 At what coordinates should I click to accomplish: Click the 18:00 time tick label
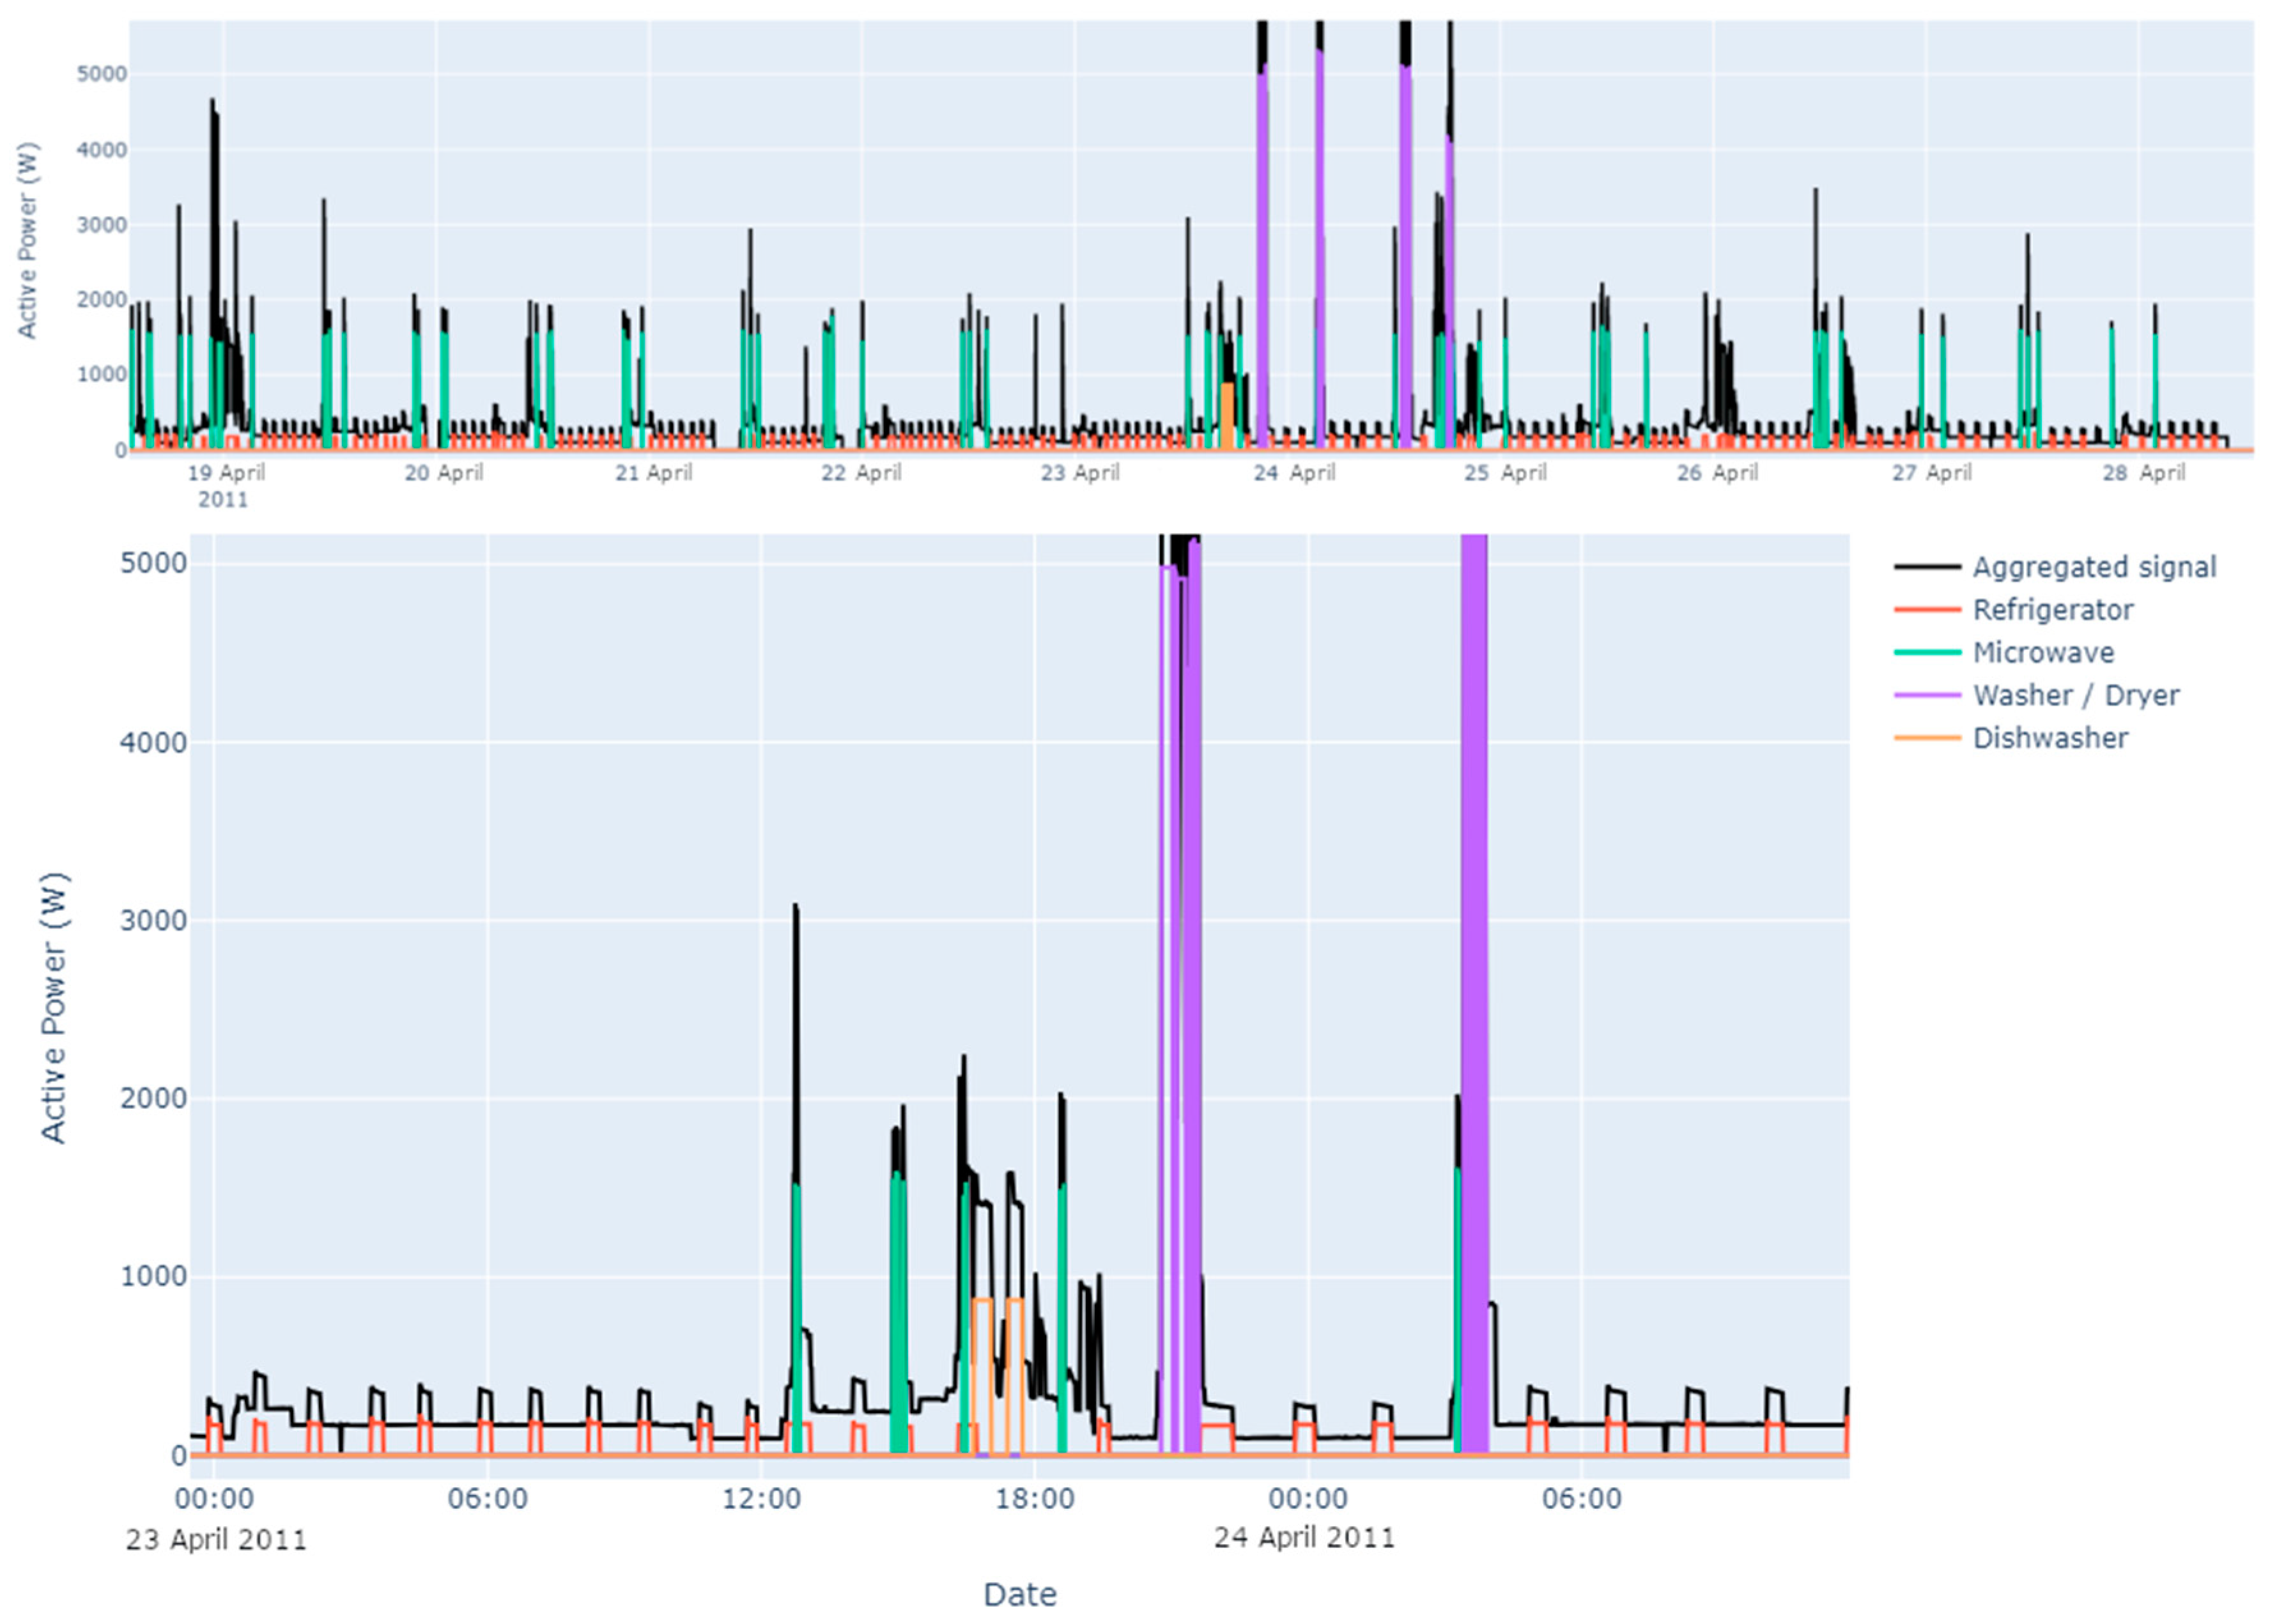click(1034, 1499)
